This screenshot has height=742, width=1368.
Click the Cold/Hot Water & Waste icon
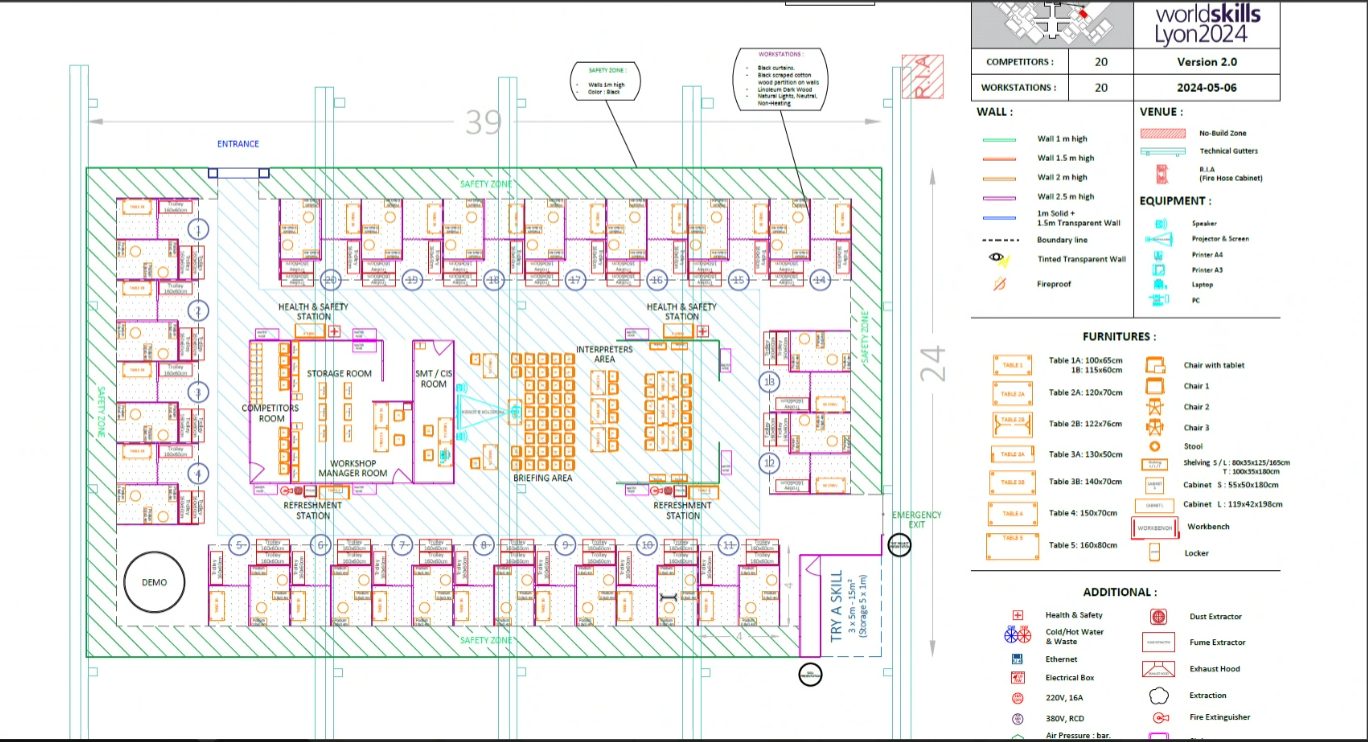pyautogui.click(x=1017, y=635)
